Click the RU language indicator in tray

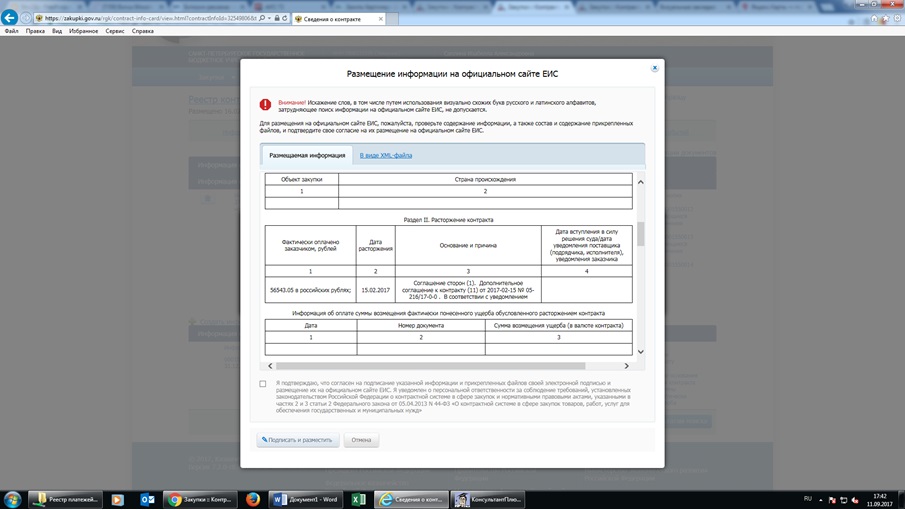click(x=807, y=499)
